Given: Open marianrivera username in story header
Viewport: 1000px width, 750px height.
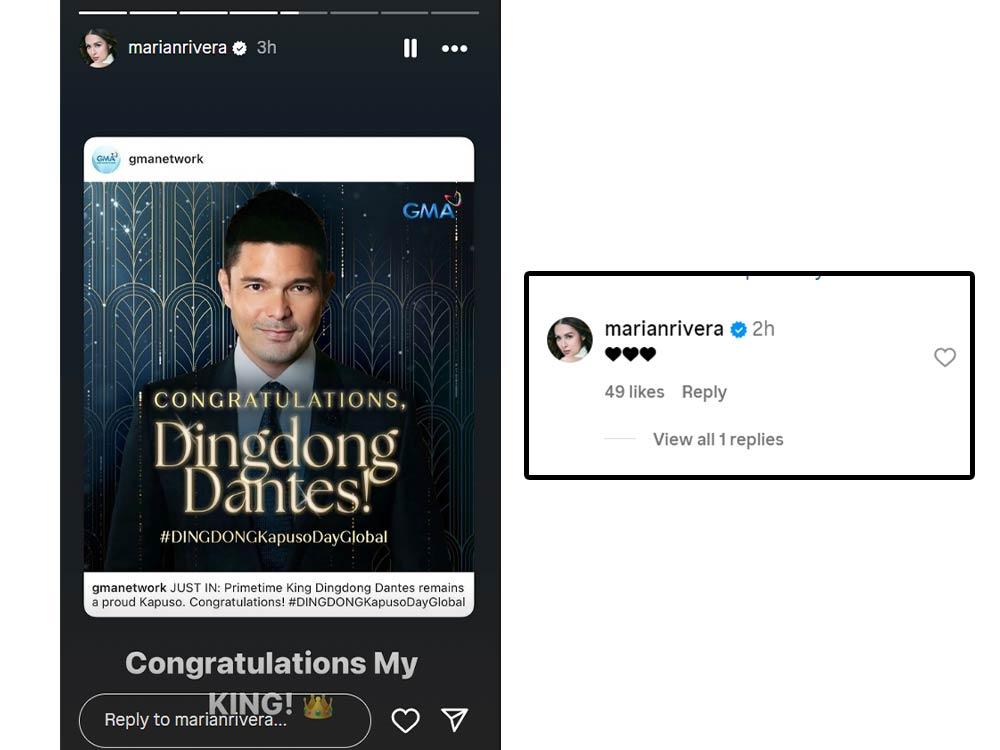Looking at the screenshot, I should tap(177, 48).
